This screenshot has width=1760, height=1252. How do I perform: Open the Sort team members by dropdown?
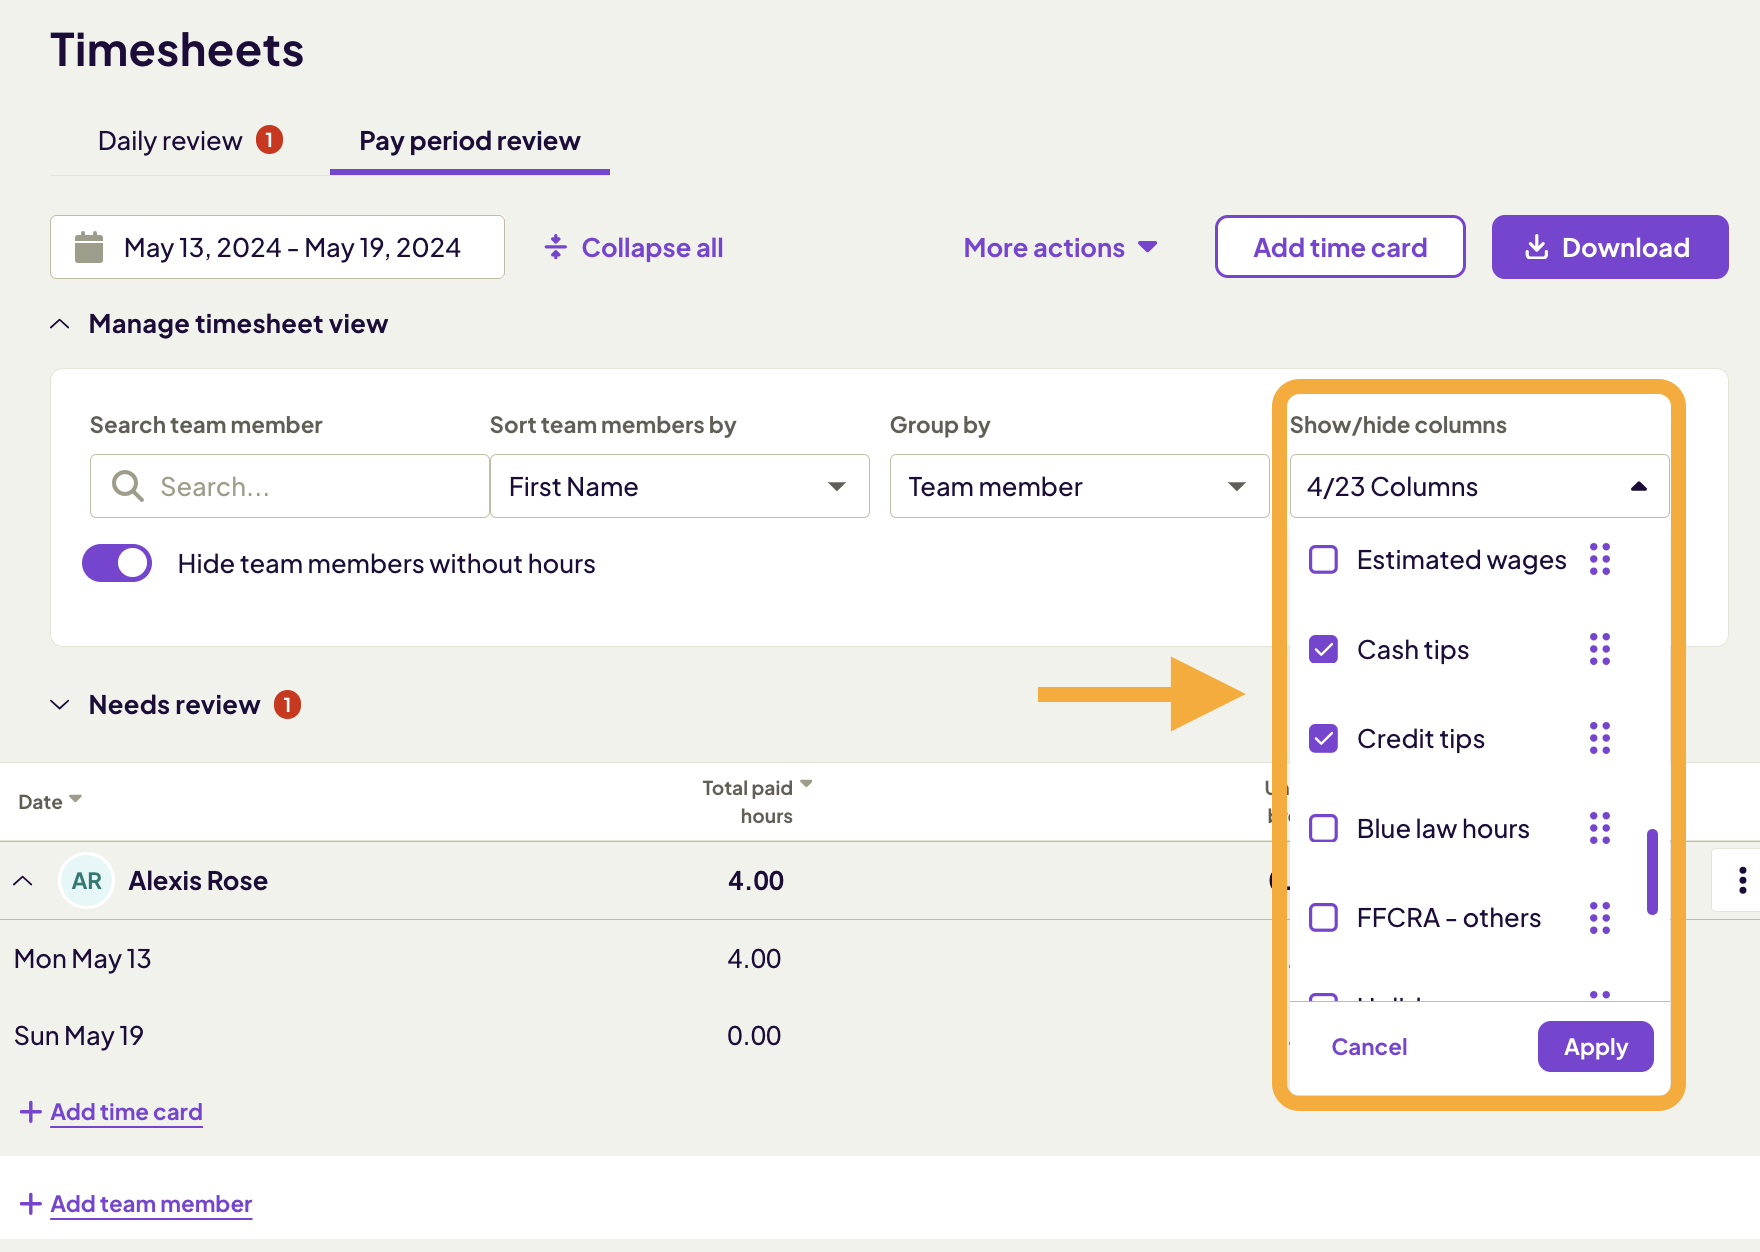click(680, 486)
